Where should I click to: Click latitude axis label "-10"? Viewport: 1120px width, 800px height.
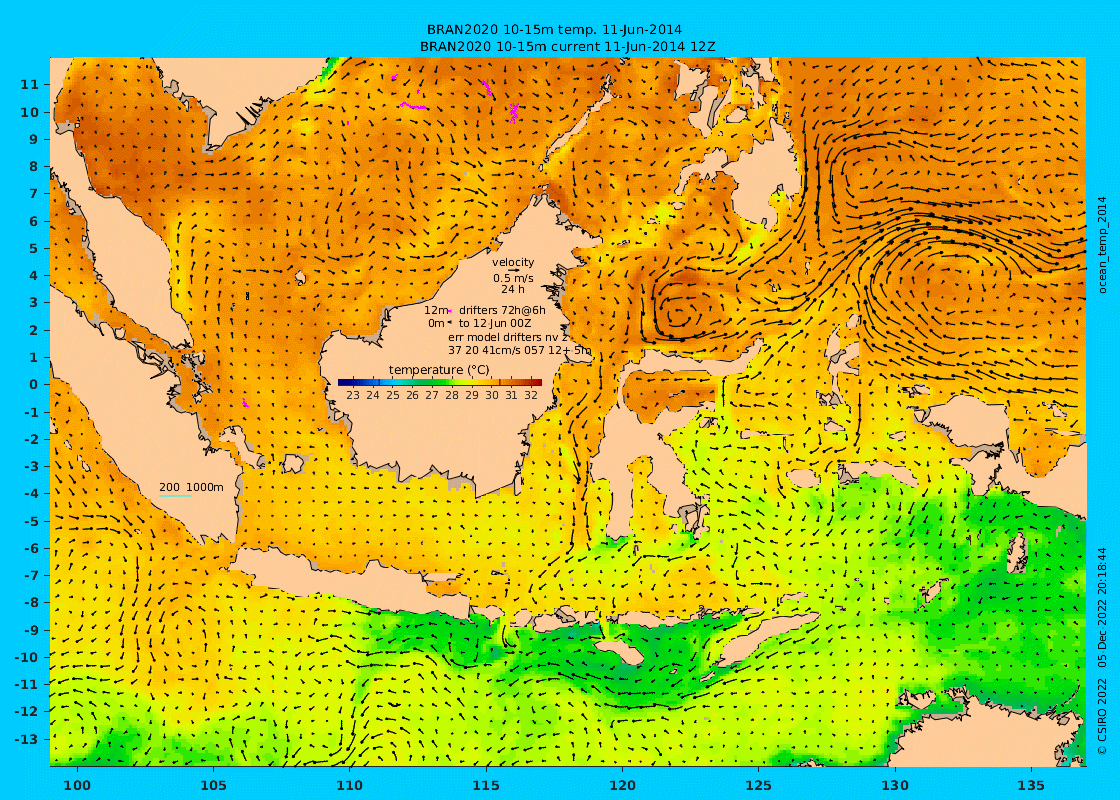[26, 656]
